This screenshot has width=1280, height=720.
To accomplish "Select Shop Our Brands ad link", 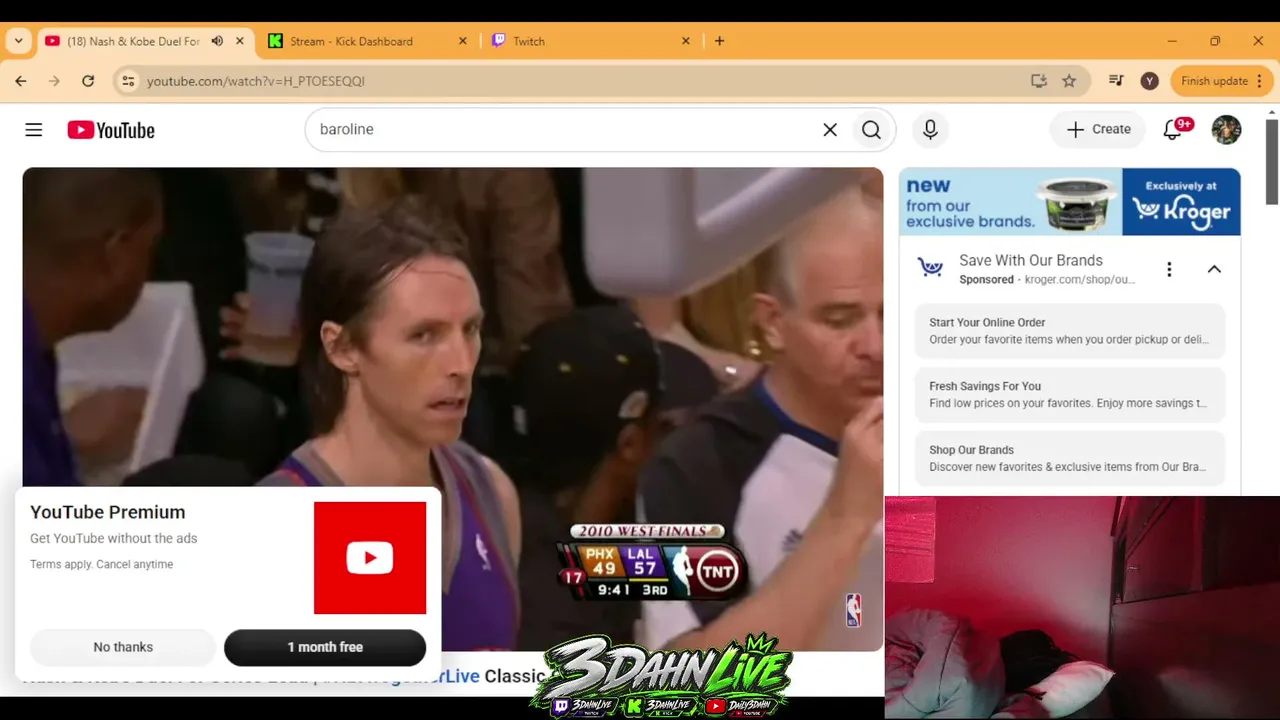I will (1070, 459).
